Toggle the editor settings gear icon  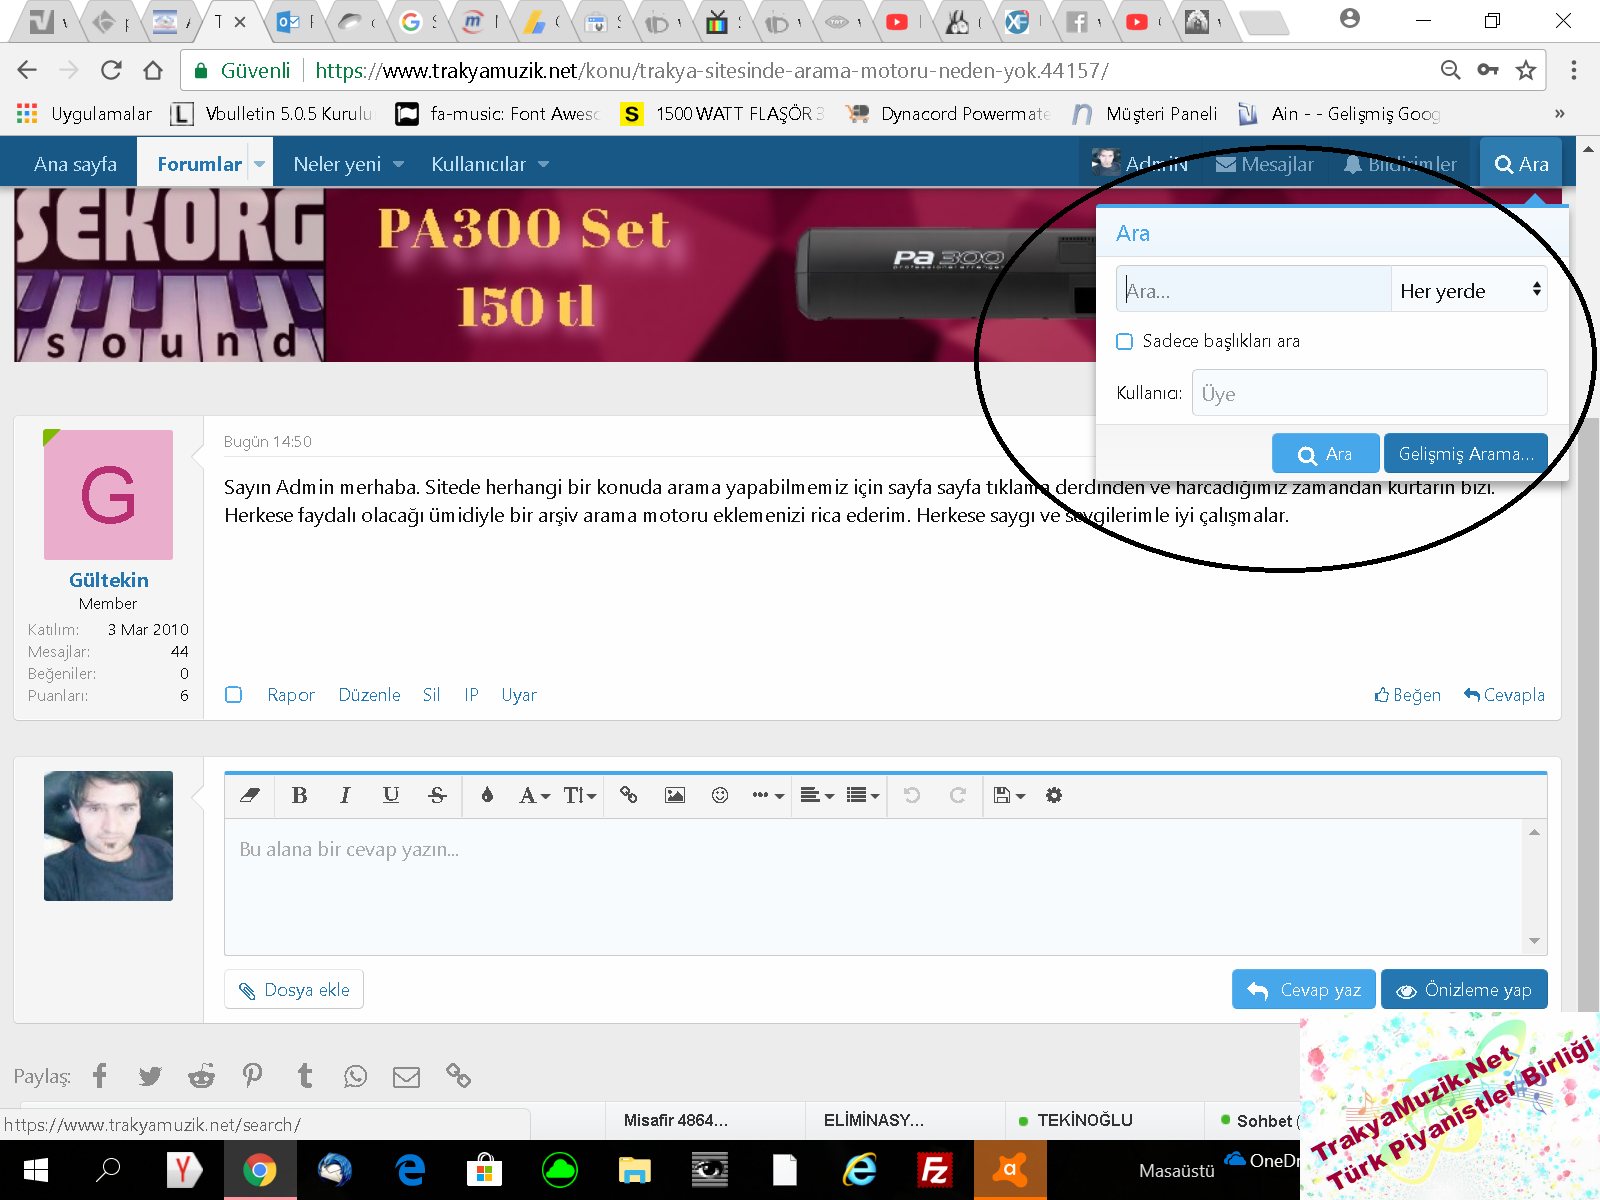[x=1054, y=795]
